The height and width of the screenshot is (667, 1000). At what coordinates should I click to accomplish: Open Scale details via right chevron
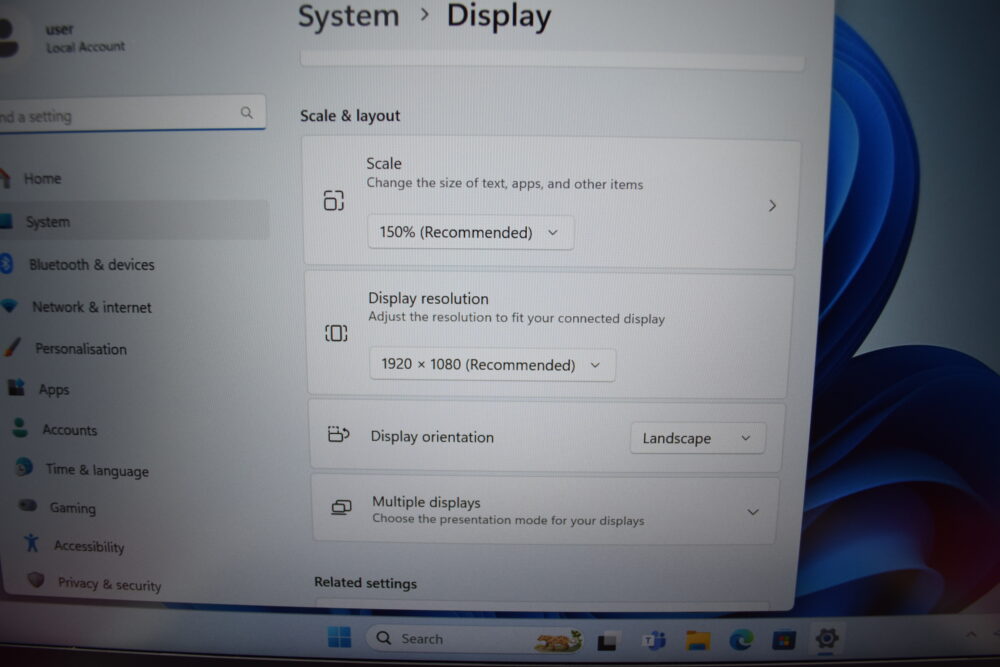[772, 205]
